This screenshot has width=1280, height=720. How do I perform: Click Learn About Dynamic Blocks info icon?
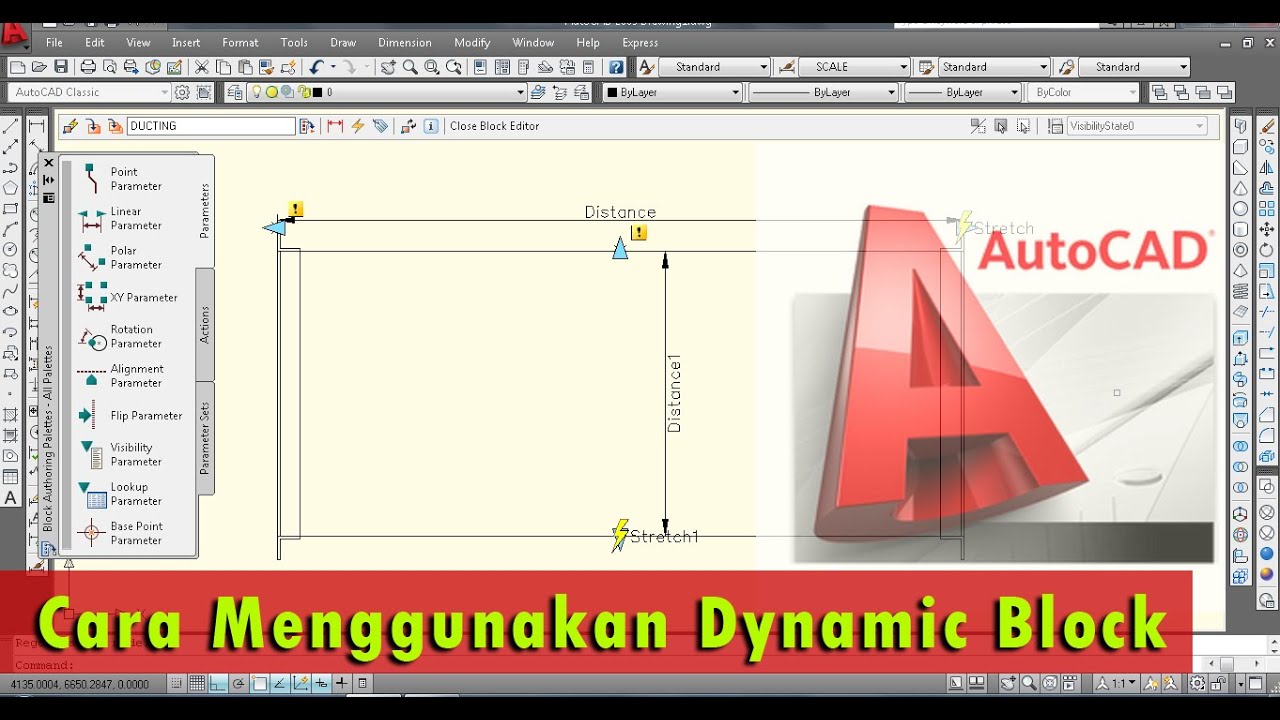[431, 126]
